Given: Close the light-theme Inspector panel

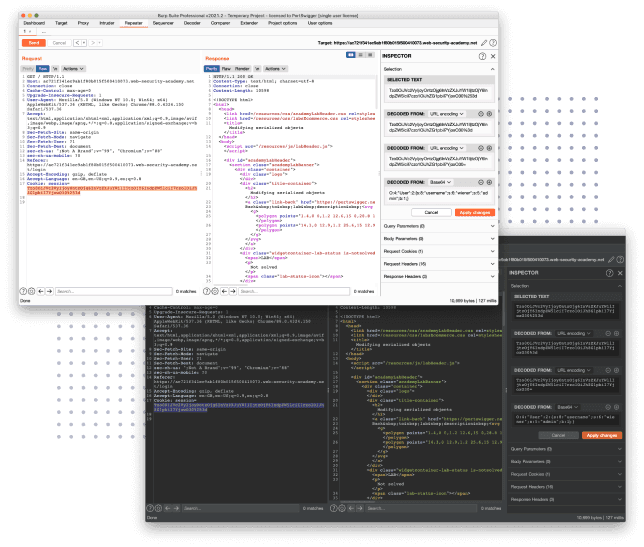Looking at the screenshot, I should [492, 56].
